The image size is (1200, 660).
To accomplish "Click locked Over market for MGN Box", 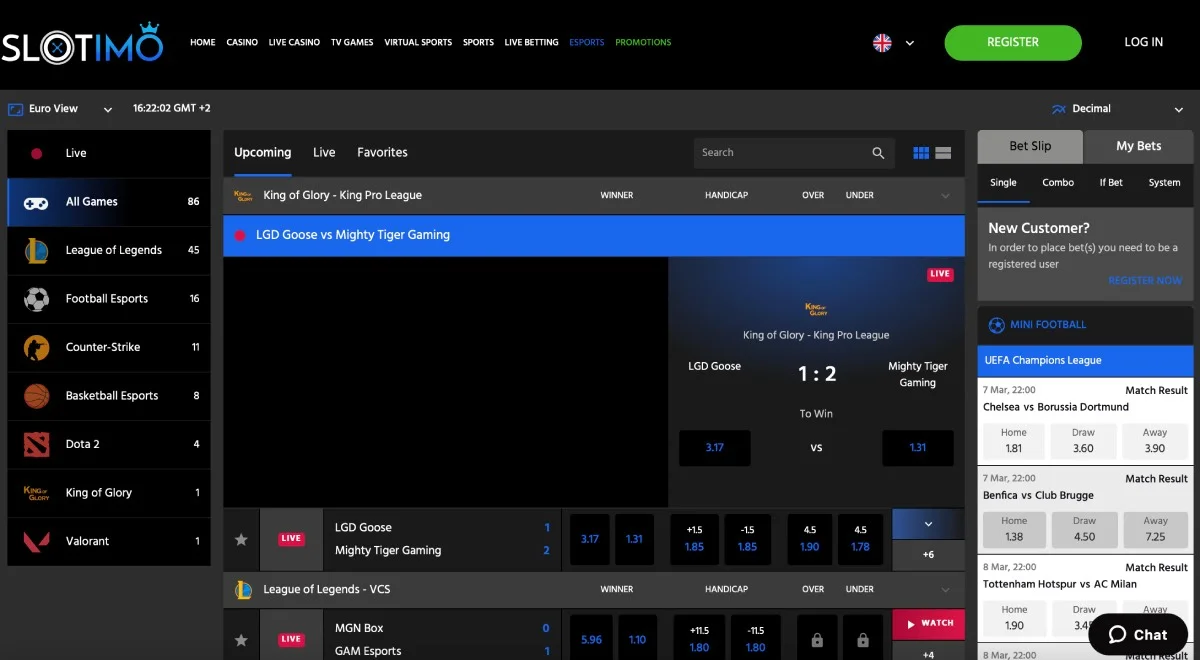I will (817, 639).
